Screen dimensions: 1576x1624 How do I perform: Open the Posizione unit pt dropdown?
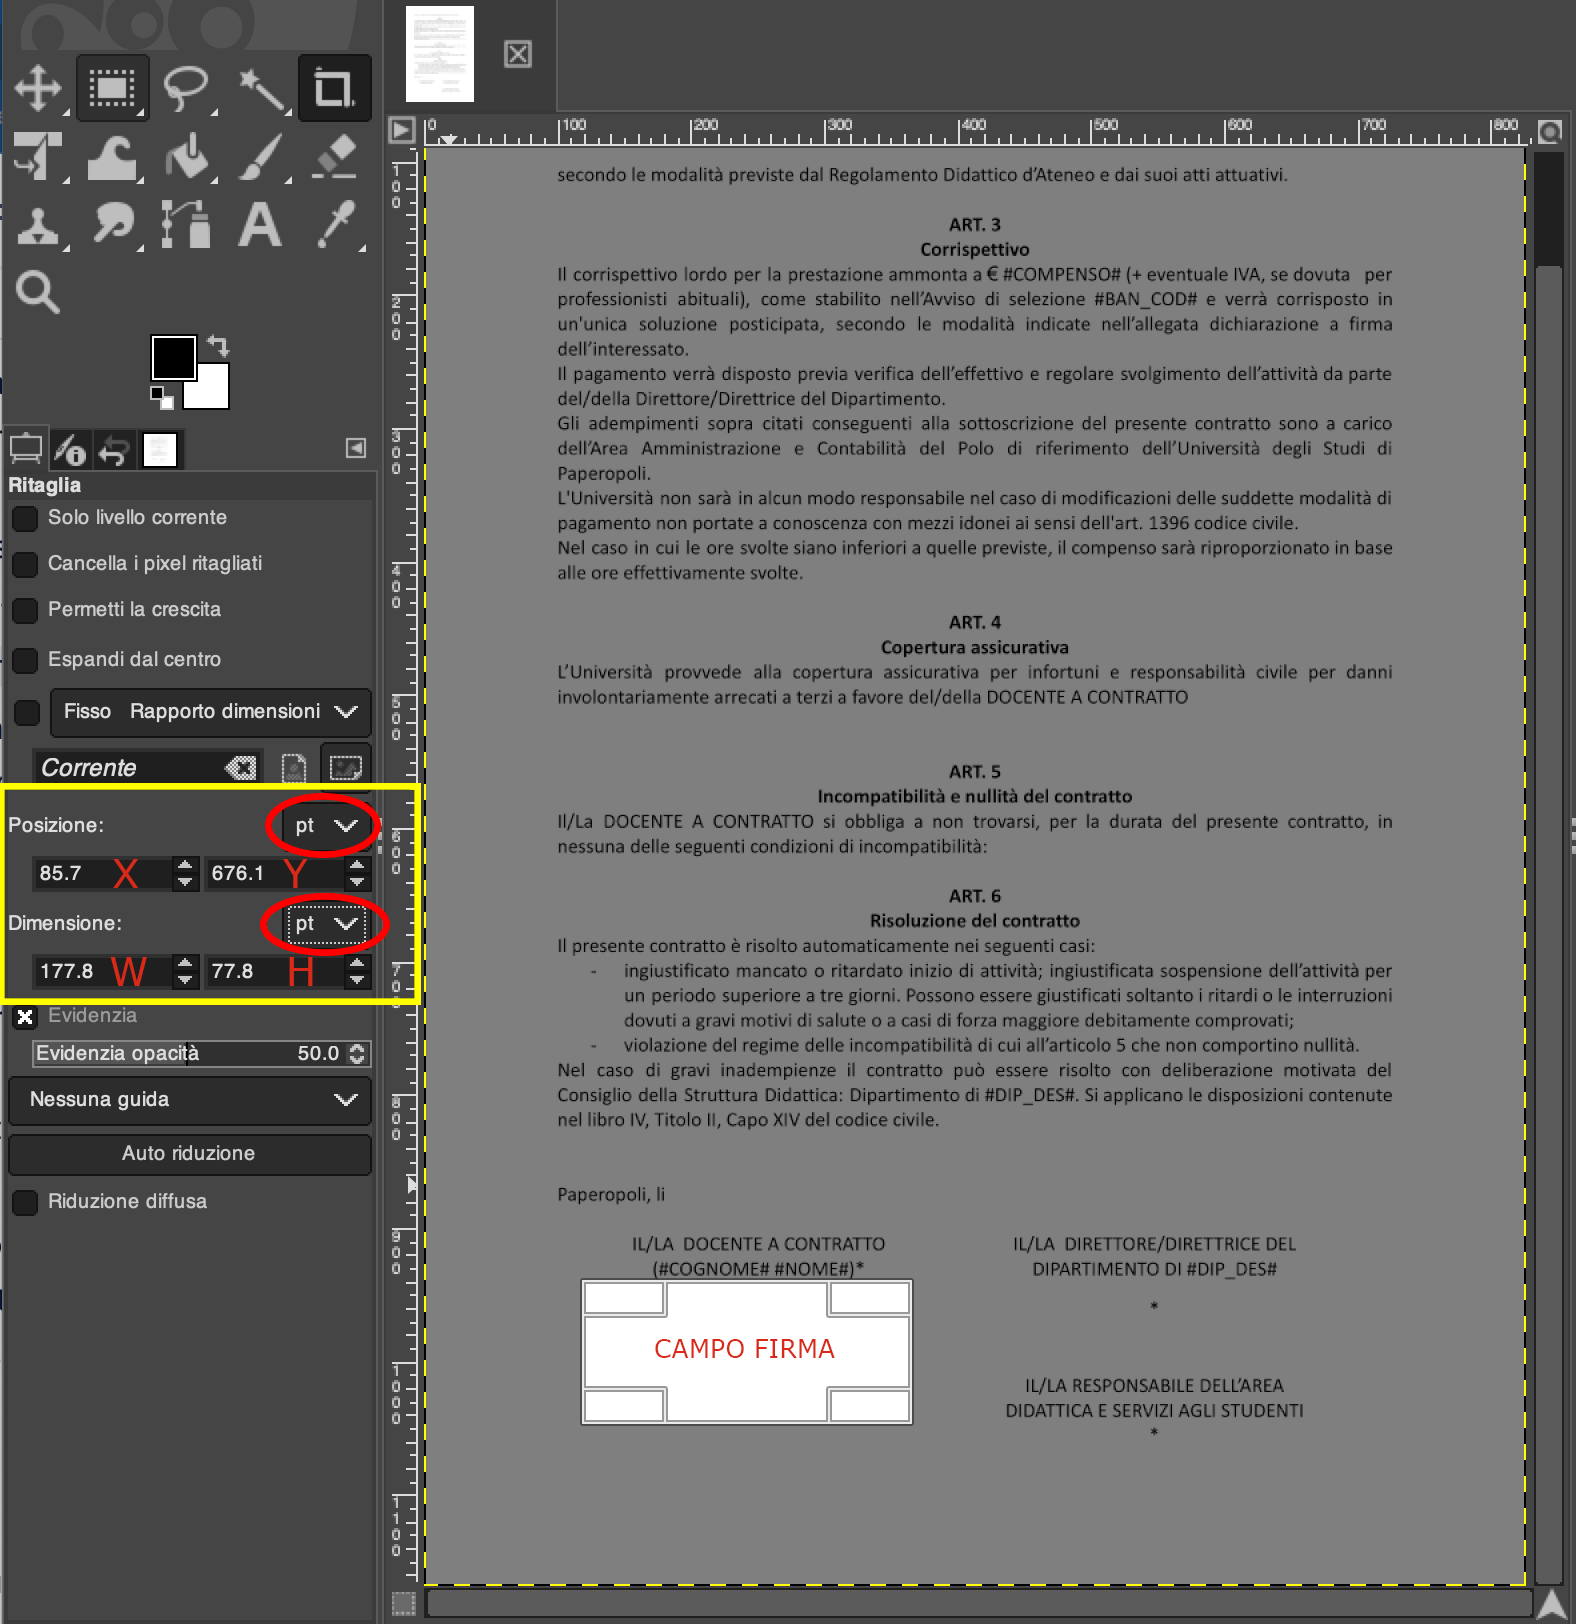point(325,825)
